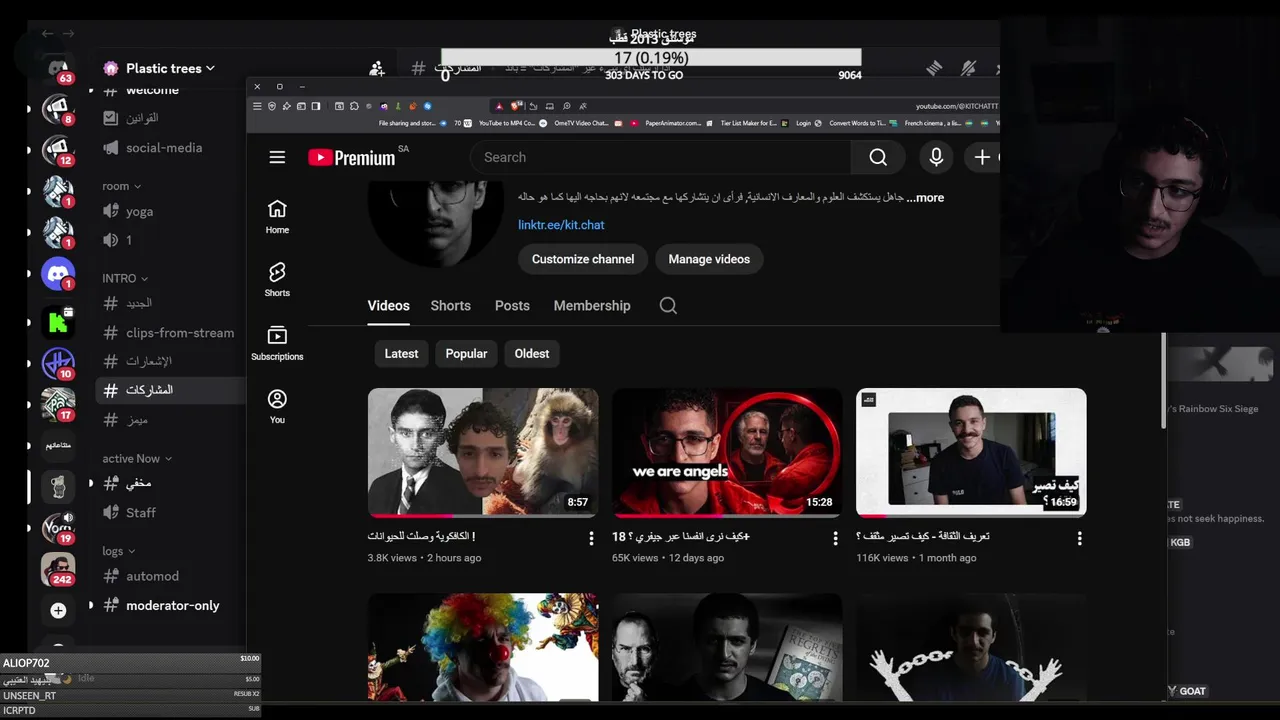Open clown thumbnail video in second row
Screen dimensions: 1280x720
[x=483, y=648]
